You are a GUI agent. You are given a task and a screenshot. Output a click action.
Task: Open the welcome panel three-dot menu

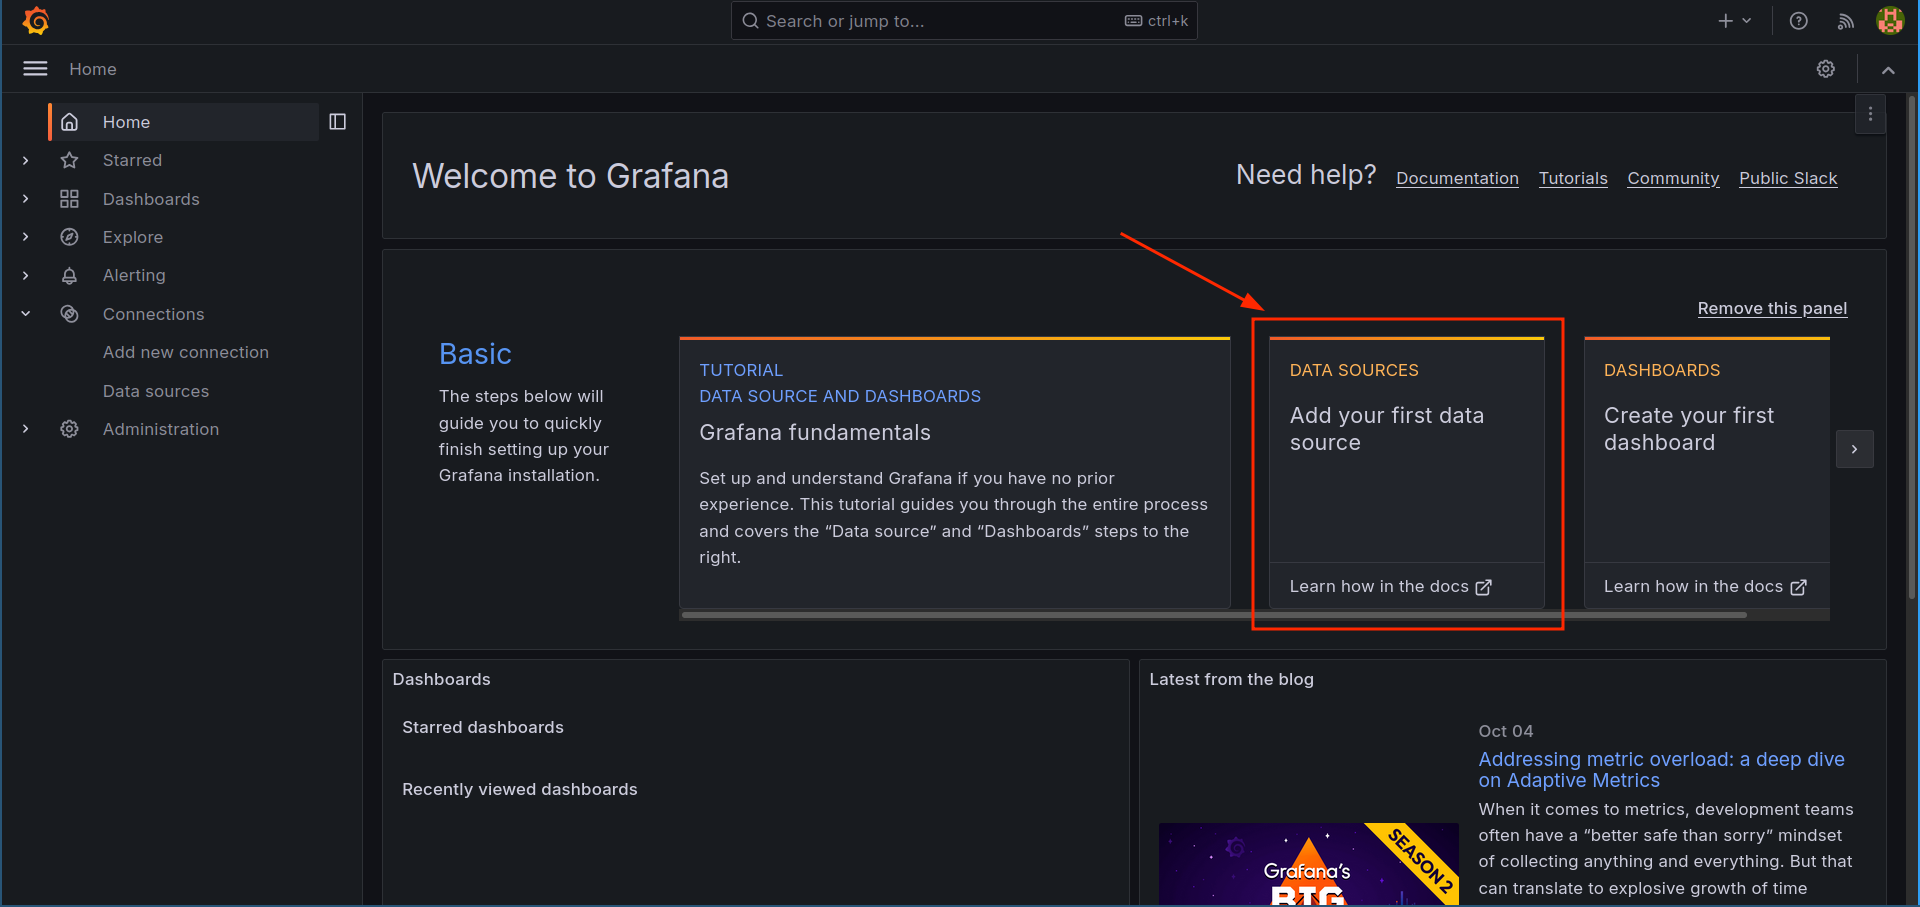[x=1870, y=115]
